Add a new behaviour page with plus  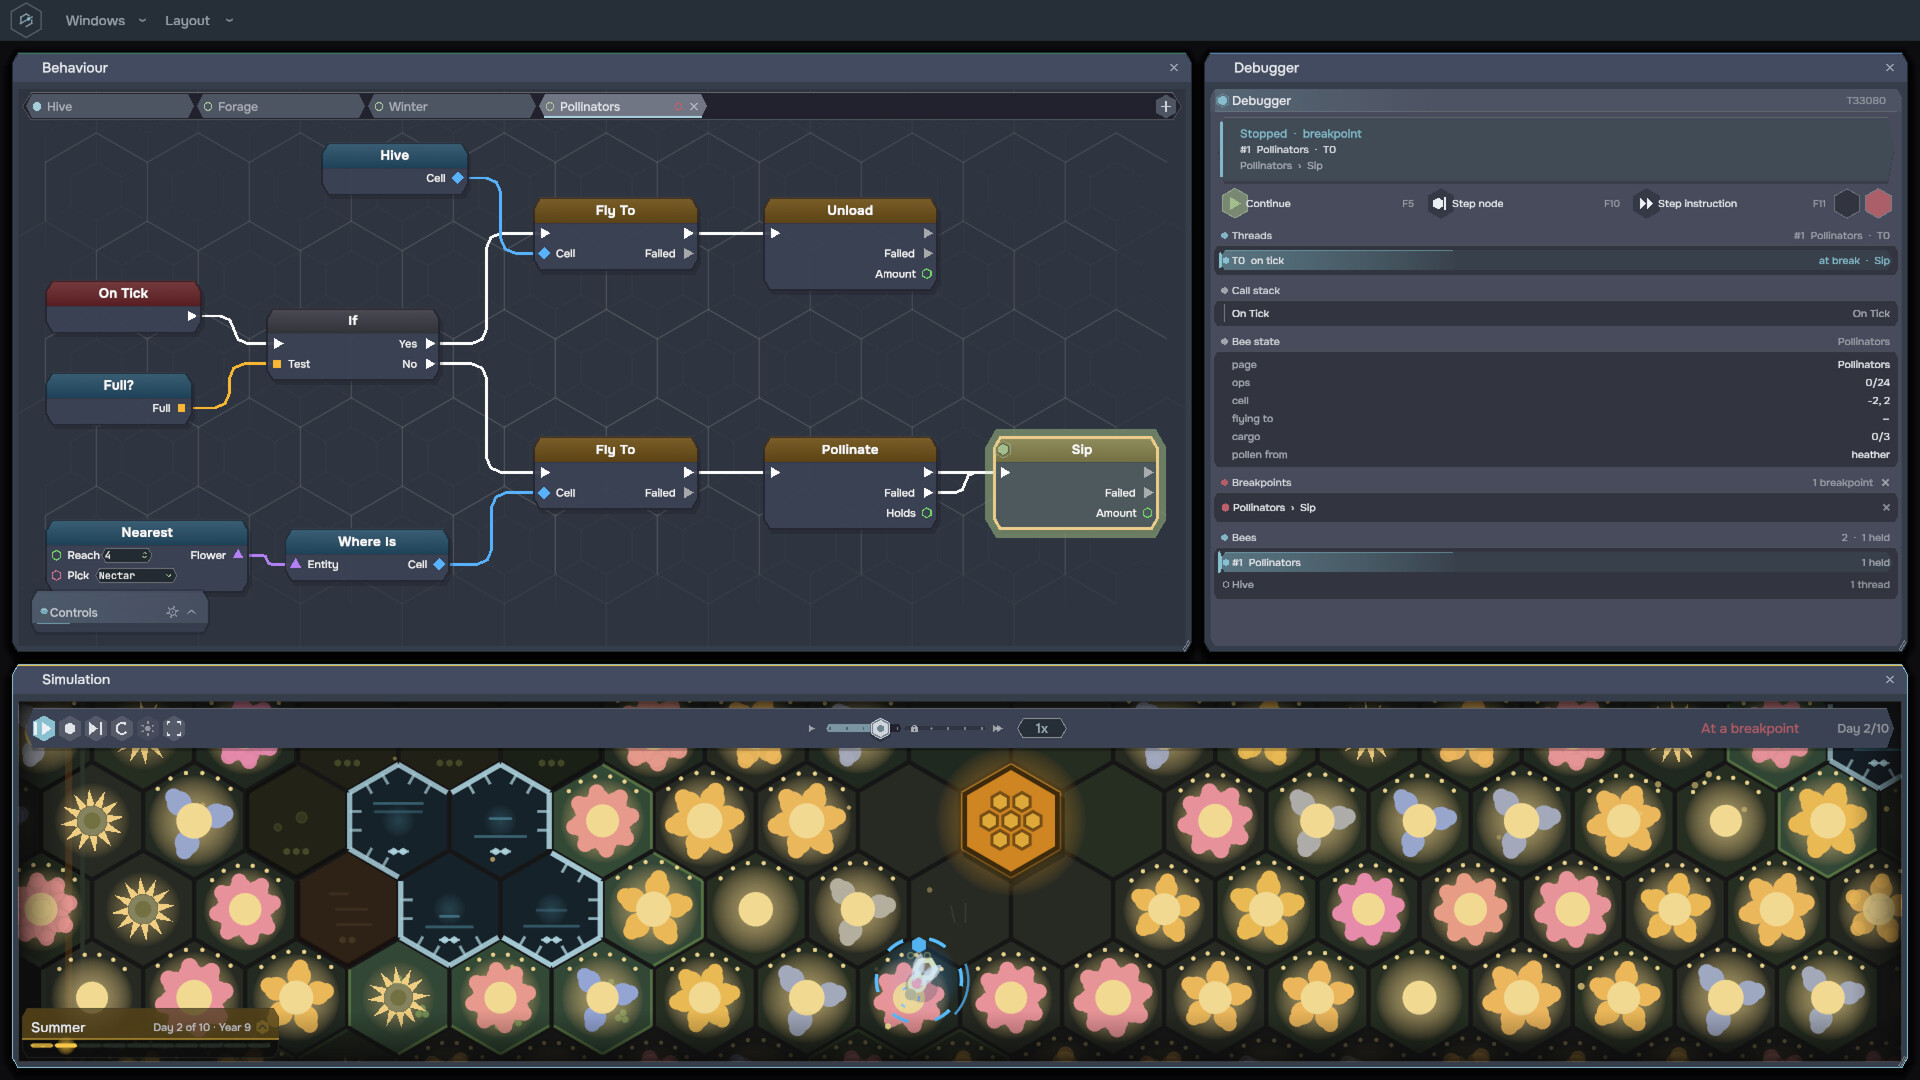[x=1166, y=106]
